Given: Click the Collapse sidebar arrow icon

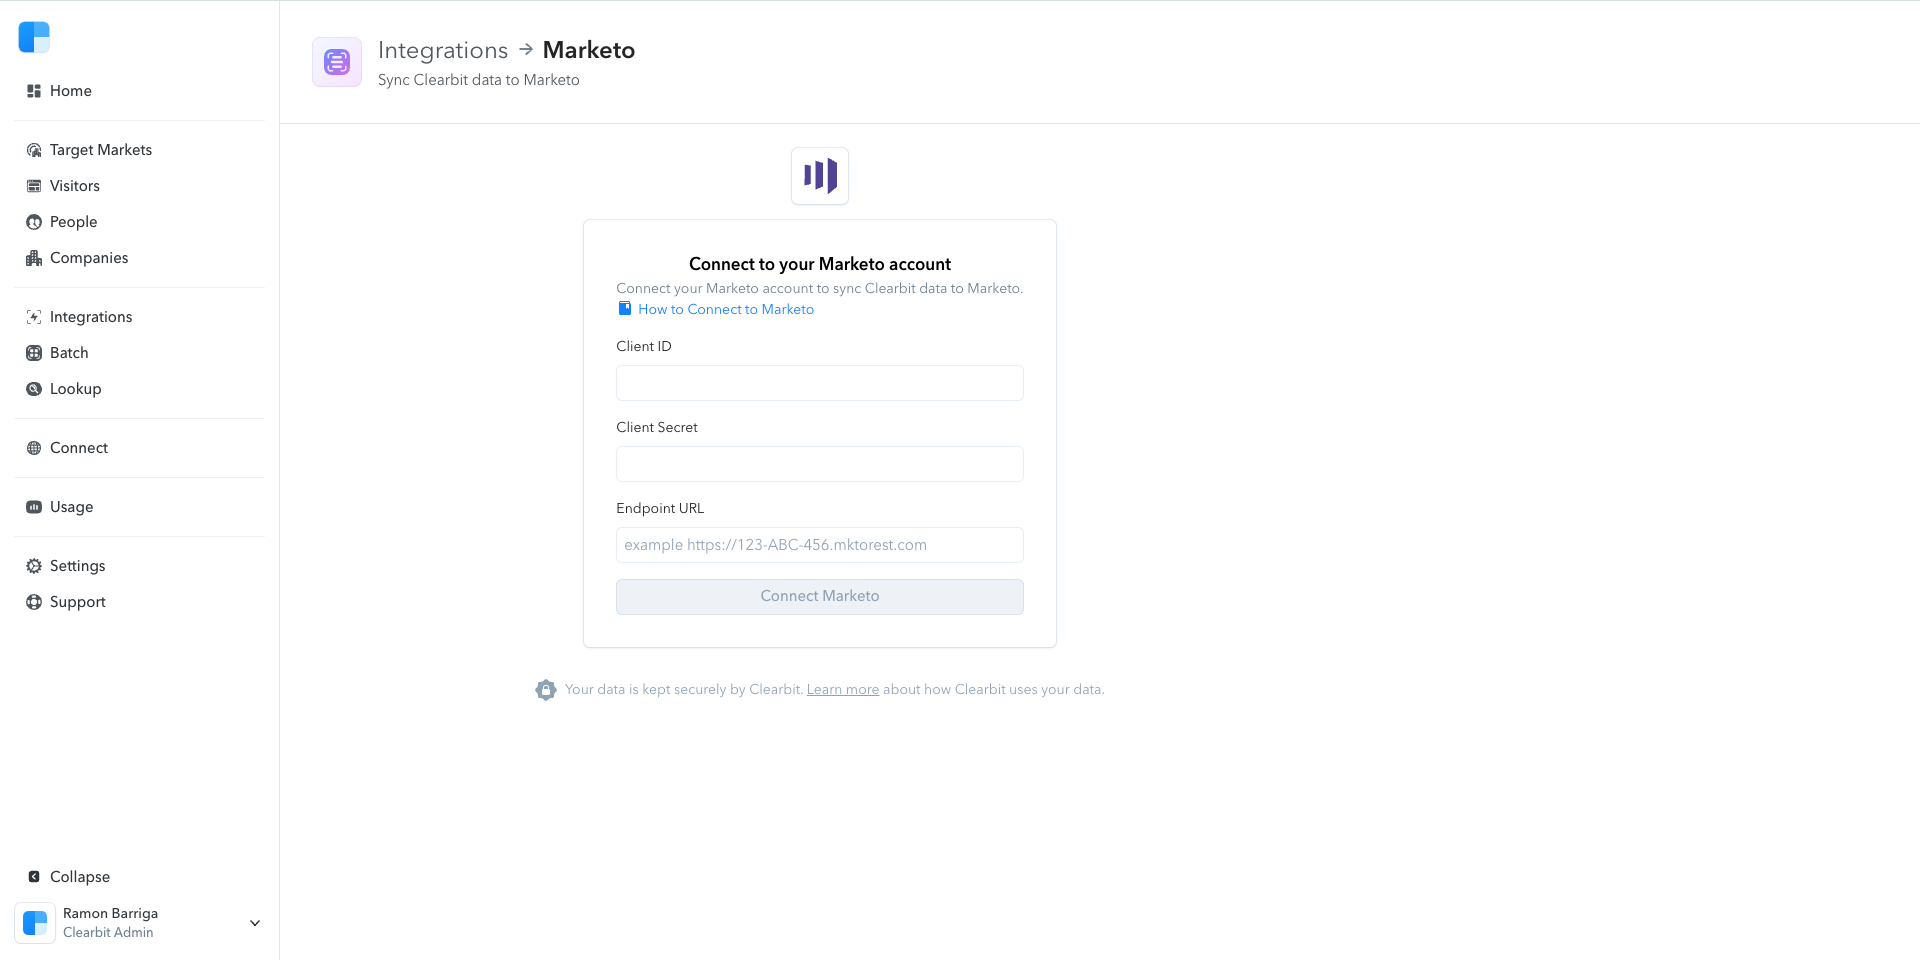Looking at the screenshot, I should [34, 877].
